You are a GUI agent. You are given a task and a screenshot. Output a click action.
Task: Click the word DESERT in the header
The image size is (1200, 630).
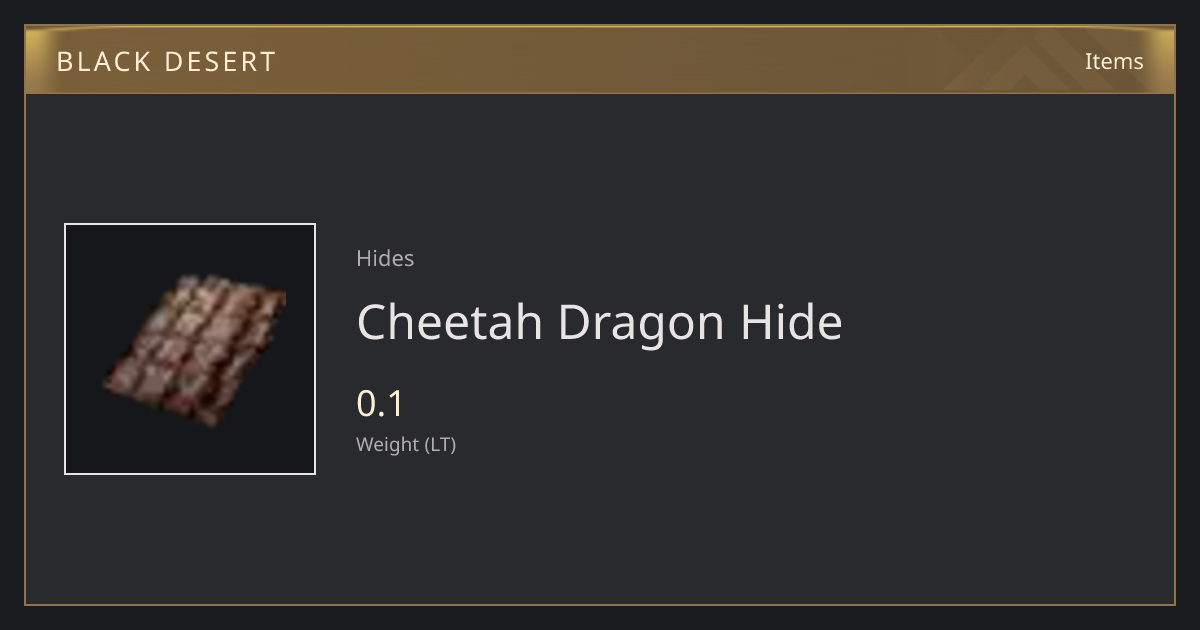(220, 61)
